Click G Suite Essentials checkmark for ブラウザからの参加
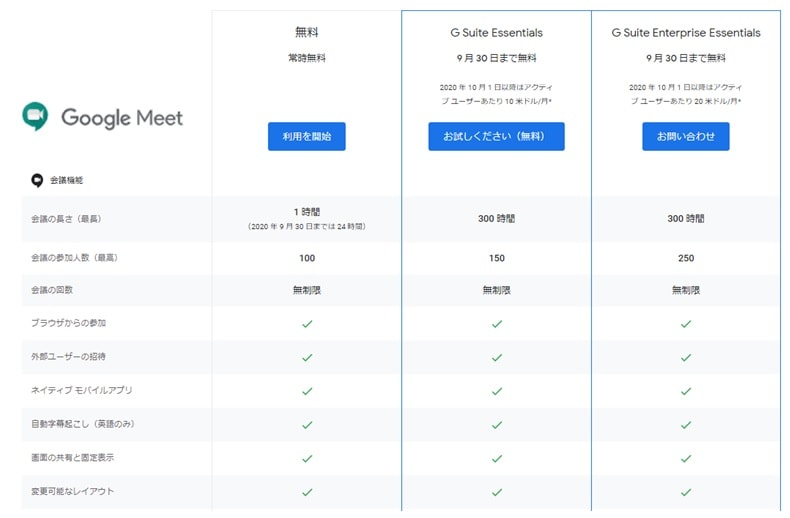The height and width of the screenshot is (518, 790). (496, 324)
